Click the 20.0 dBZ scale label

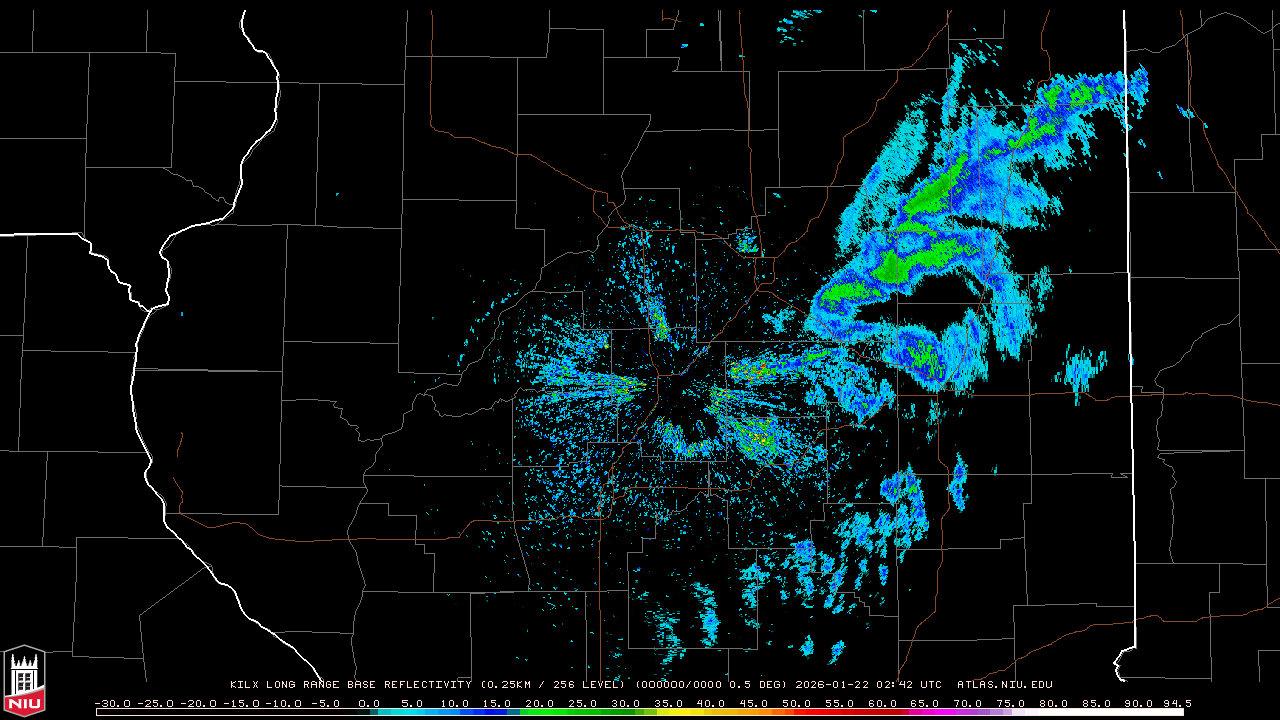click(540, 703)
